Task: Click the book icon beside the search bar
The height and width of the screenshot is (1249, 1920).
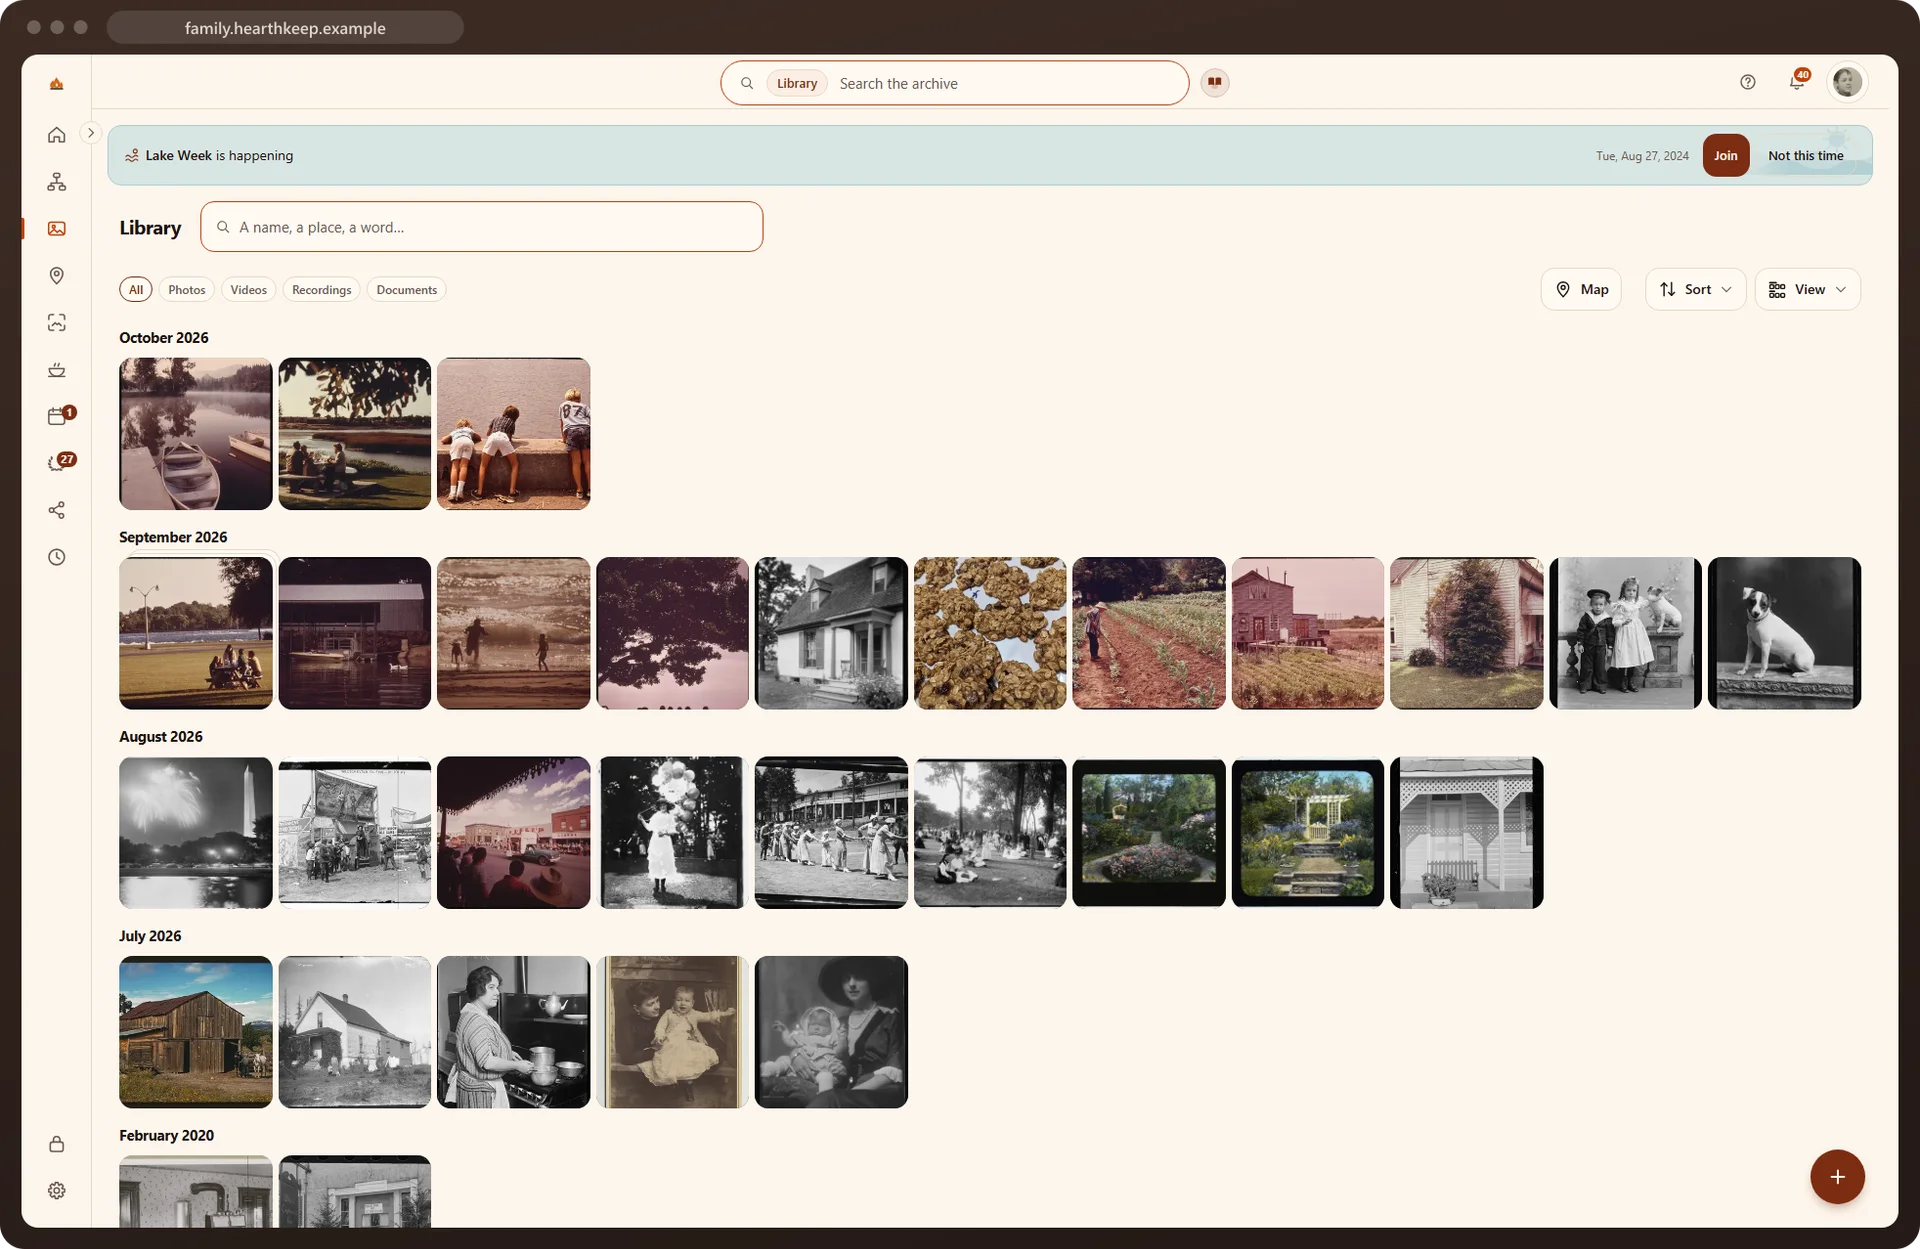Action: click(1215, 82)
